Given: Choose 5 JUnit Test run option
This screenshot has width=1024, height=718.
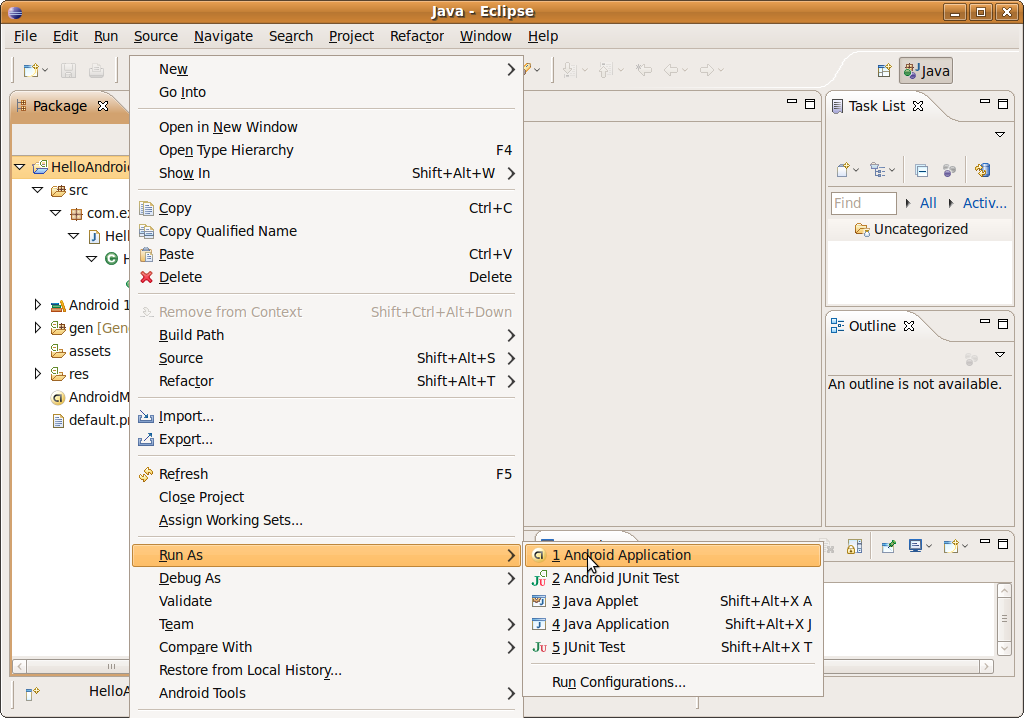Looking at the screenshot, I should click(x=673, y=647).
